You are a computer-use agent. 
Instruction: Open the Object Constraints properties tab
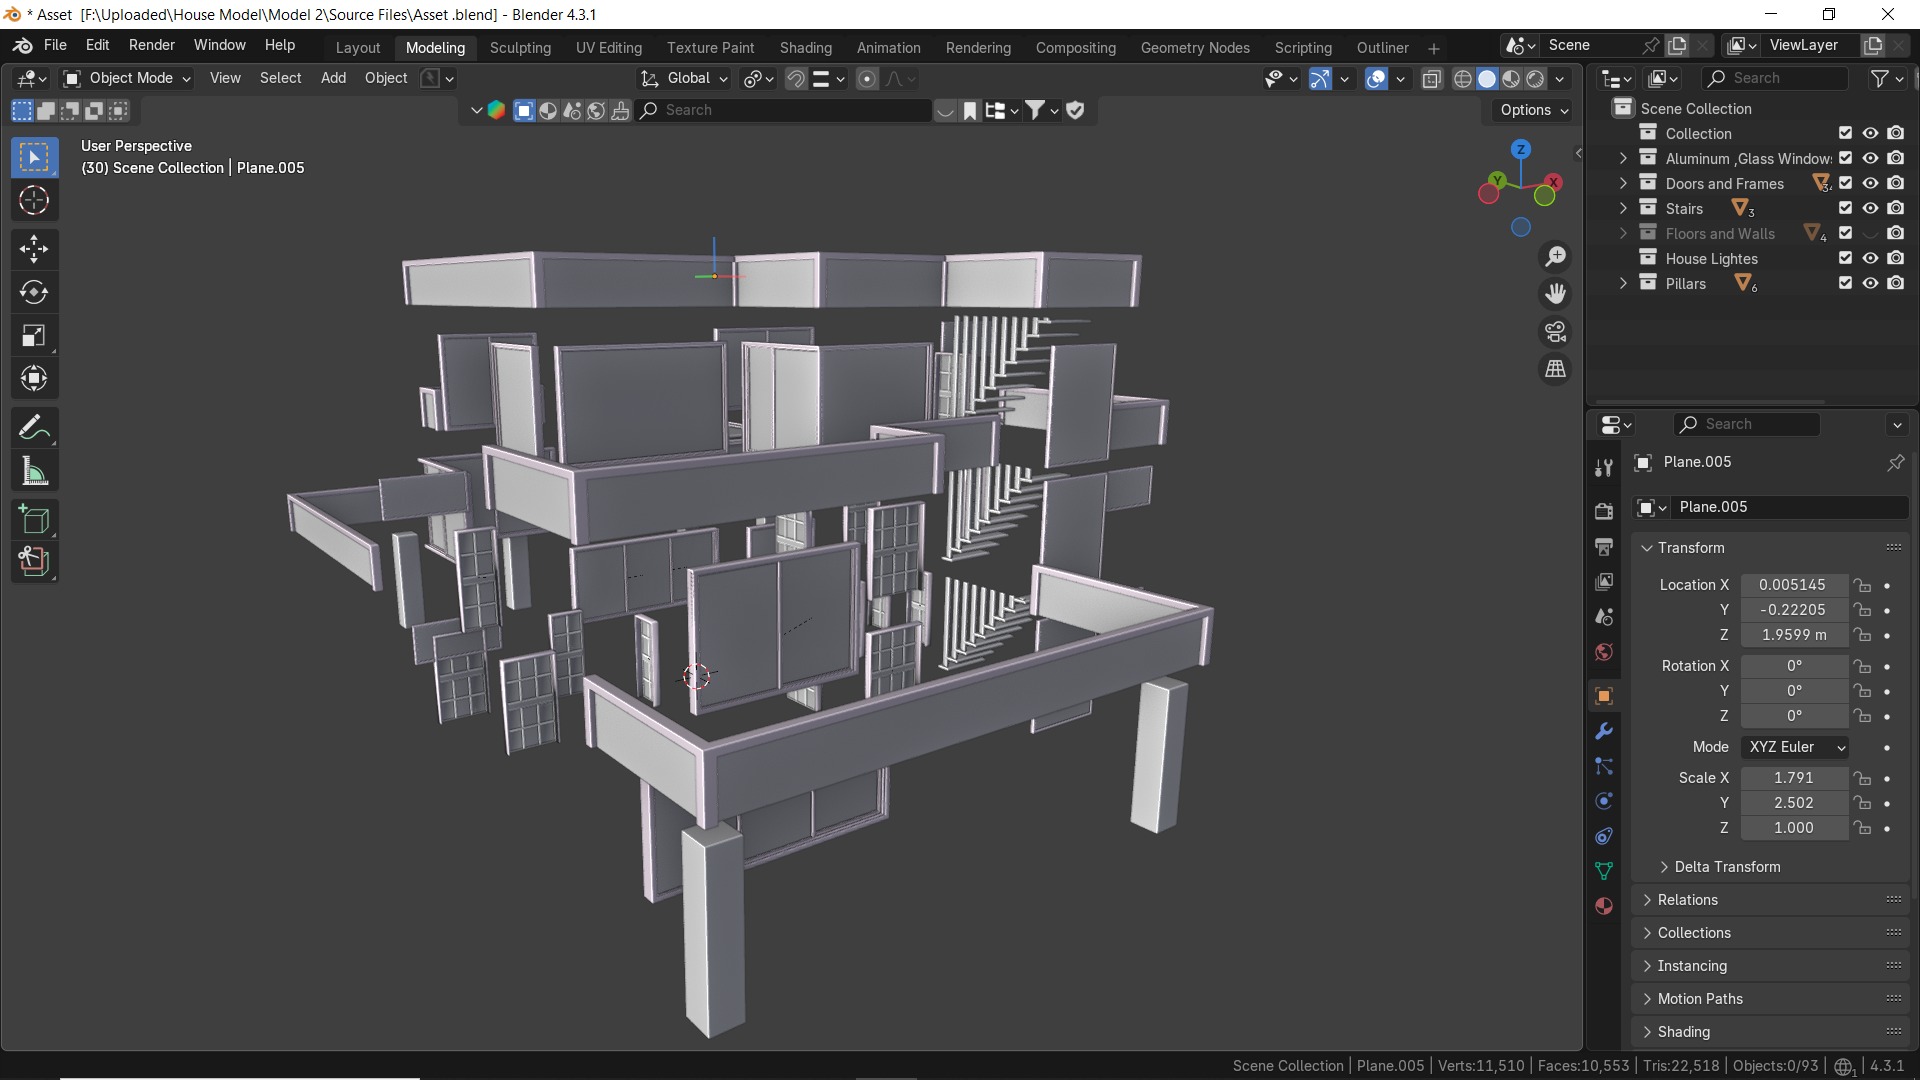pyautogui.click(x=1604, y=836)
